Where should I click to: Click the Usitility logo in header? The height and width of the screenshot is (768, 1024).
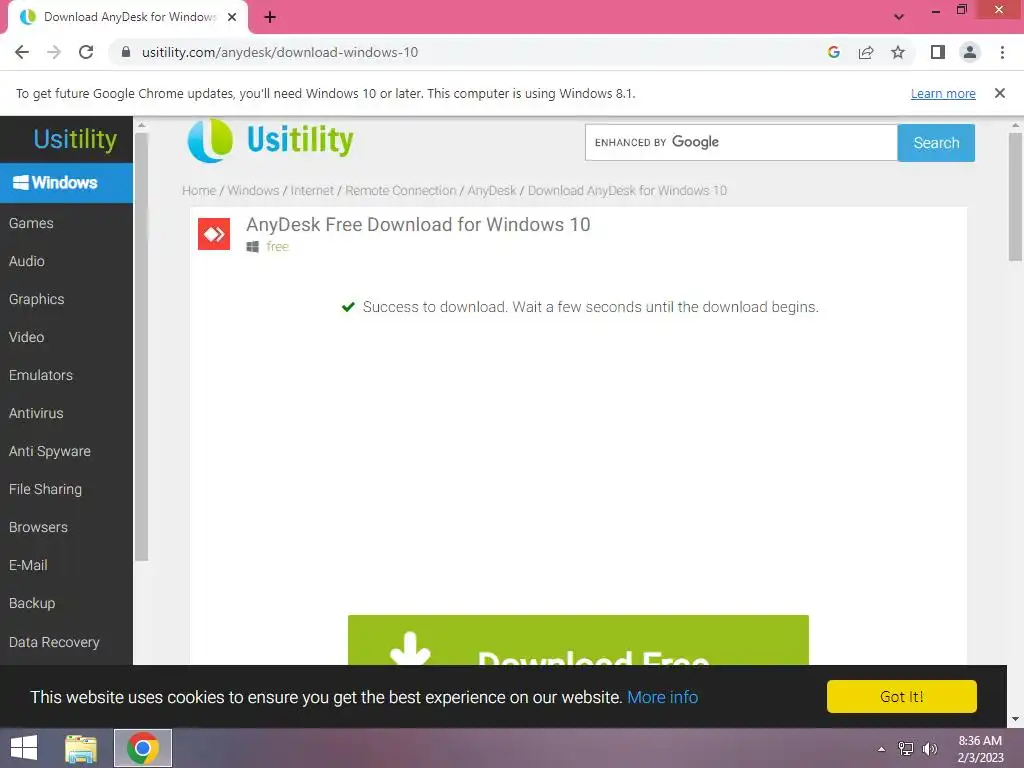click(x=270, y=140)
